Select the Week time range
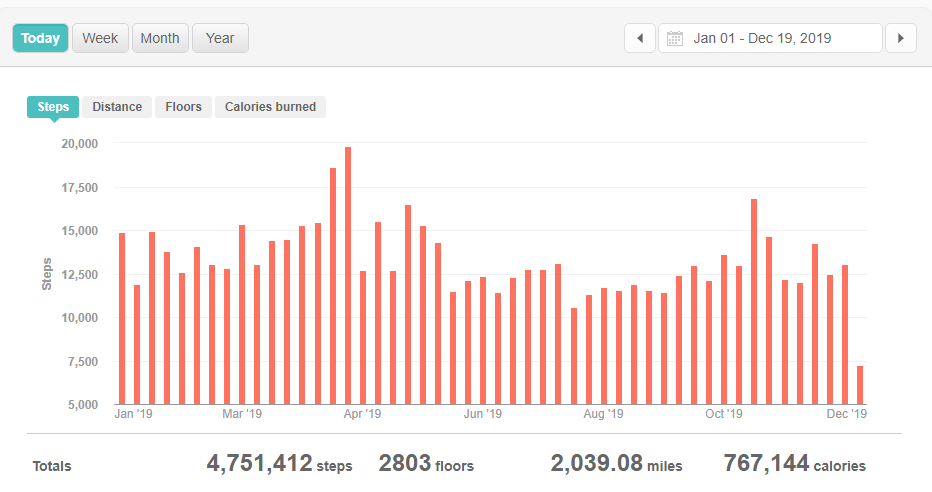The height and width of the screenshot is (492, 932). click(x=100, y=39)
